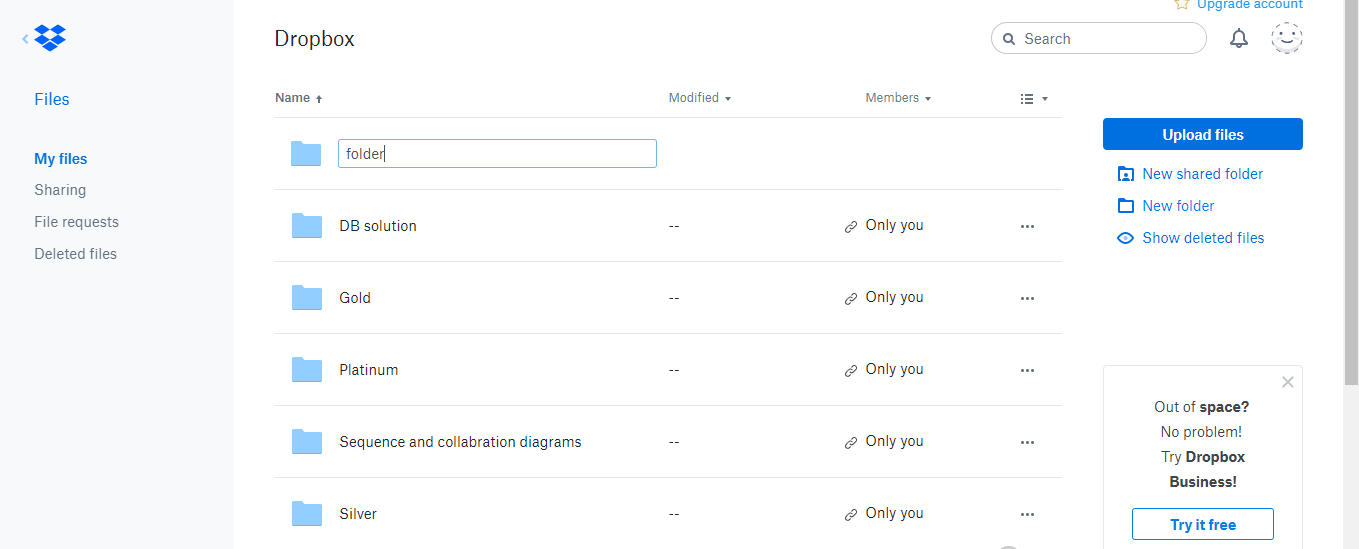Click Only you for Gold

pos(895,297)
